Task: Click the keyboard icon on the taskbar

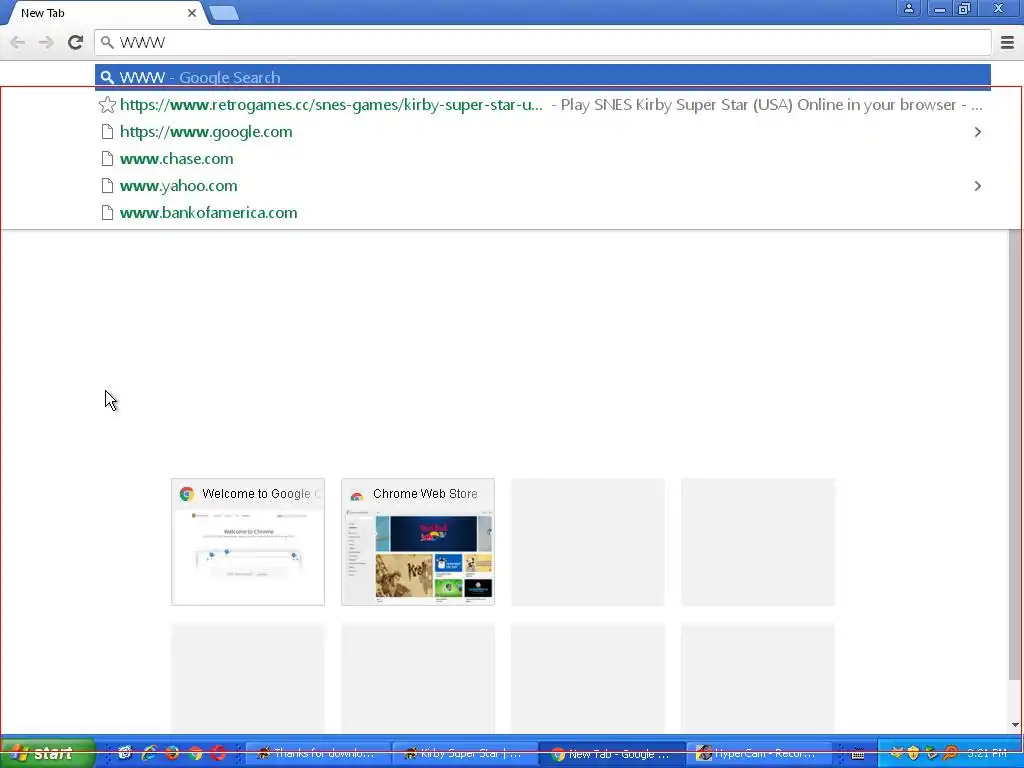Action: click(x=858, y=754)
